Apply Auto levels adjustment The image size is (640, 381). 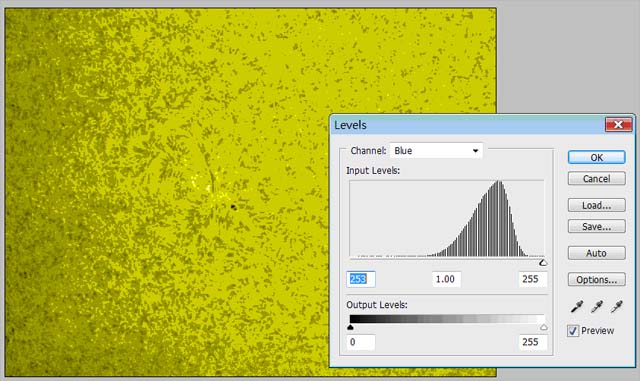pos(596,253)
